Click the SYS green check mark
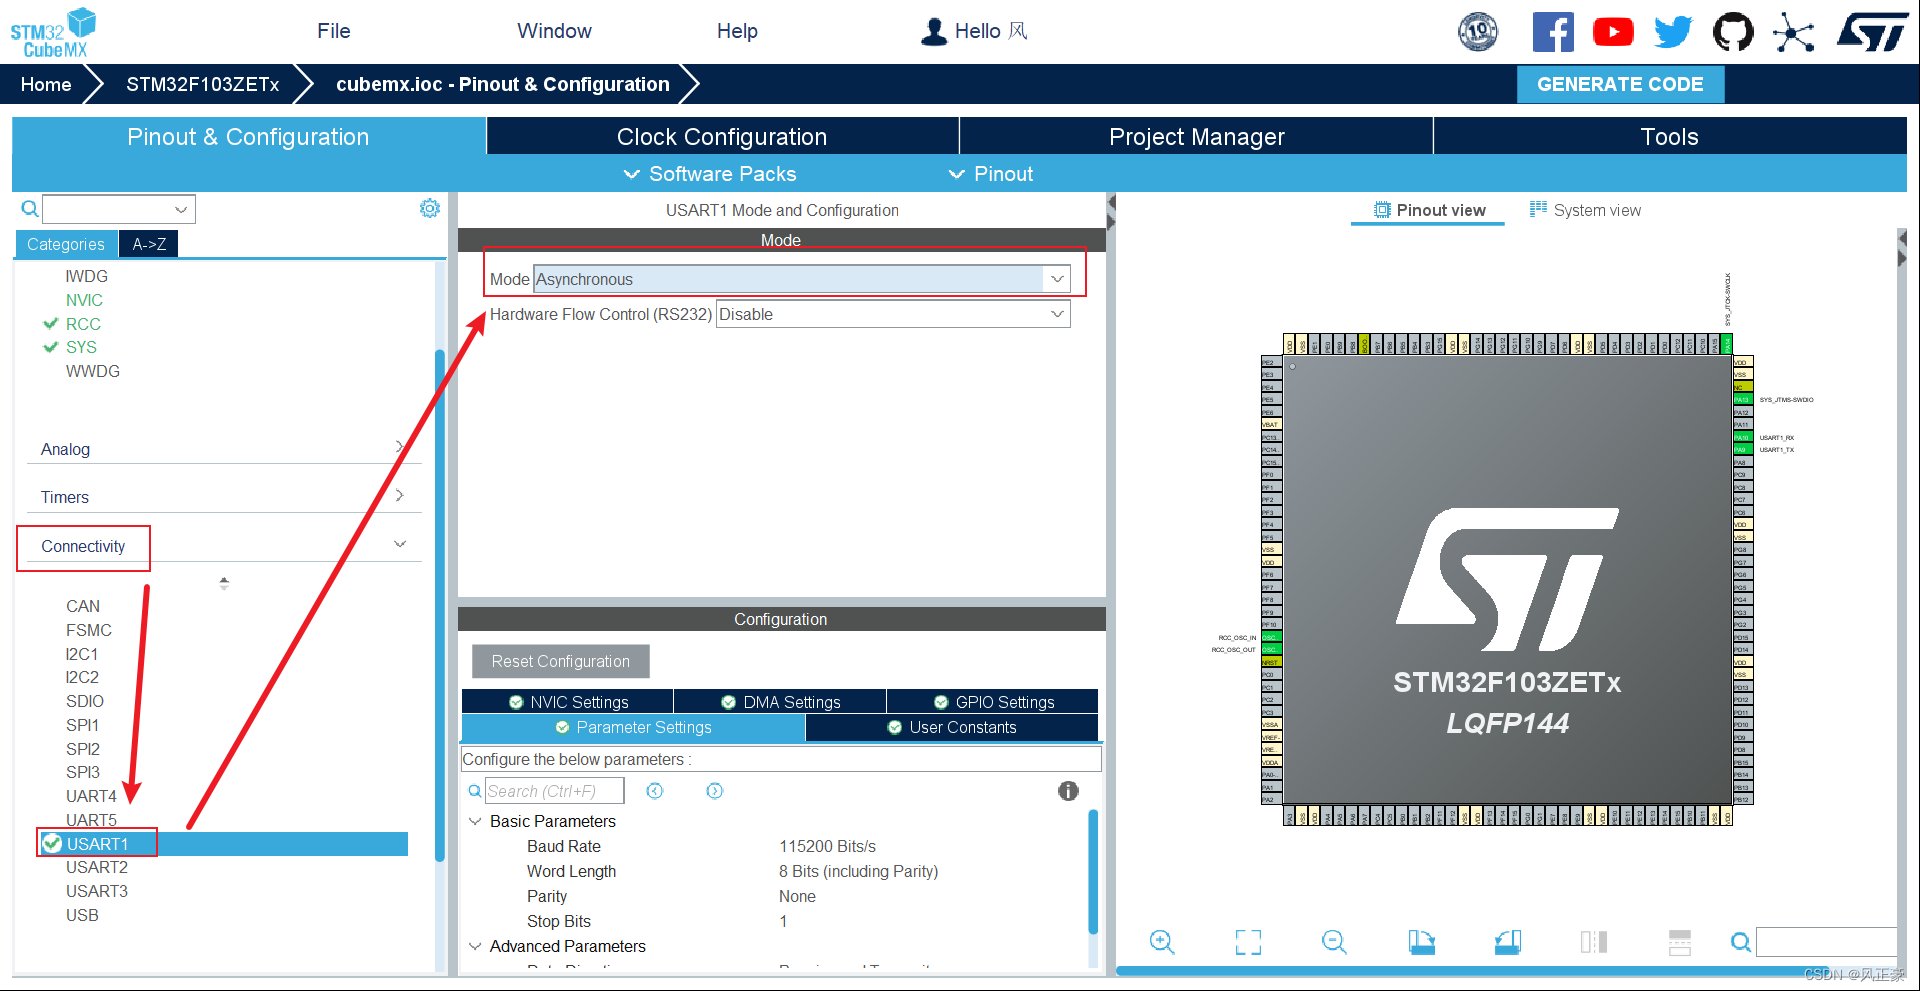Viewport: 1920px width, 991px height. pos(51,347)
